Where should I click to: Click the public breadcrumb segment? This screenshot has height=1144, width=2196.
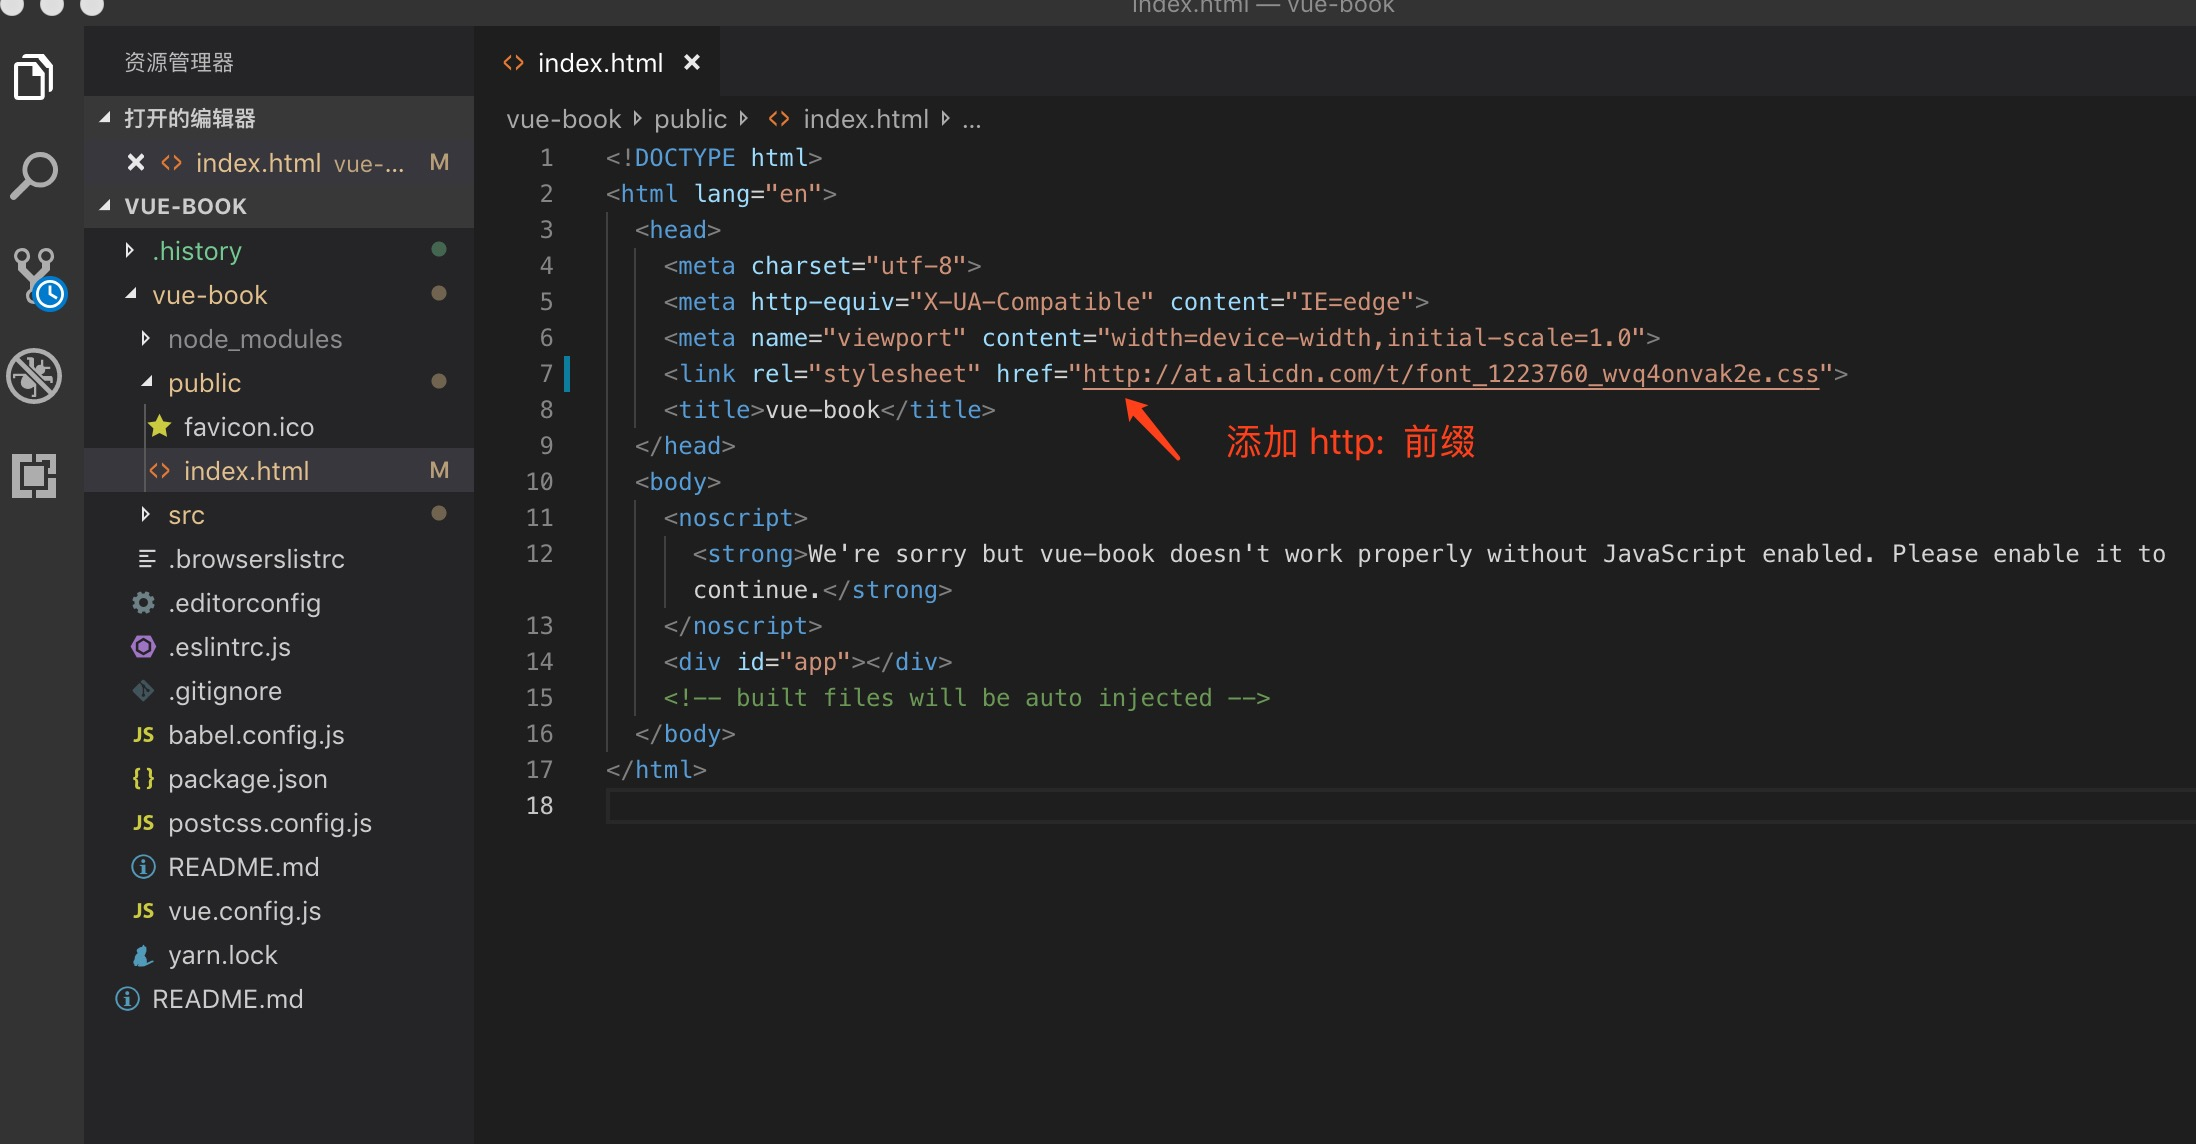point(690,119)
